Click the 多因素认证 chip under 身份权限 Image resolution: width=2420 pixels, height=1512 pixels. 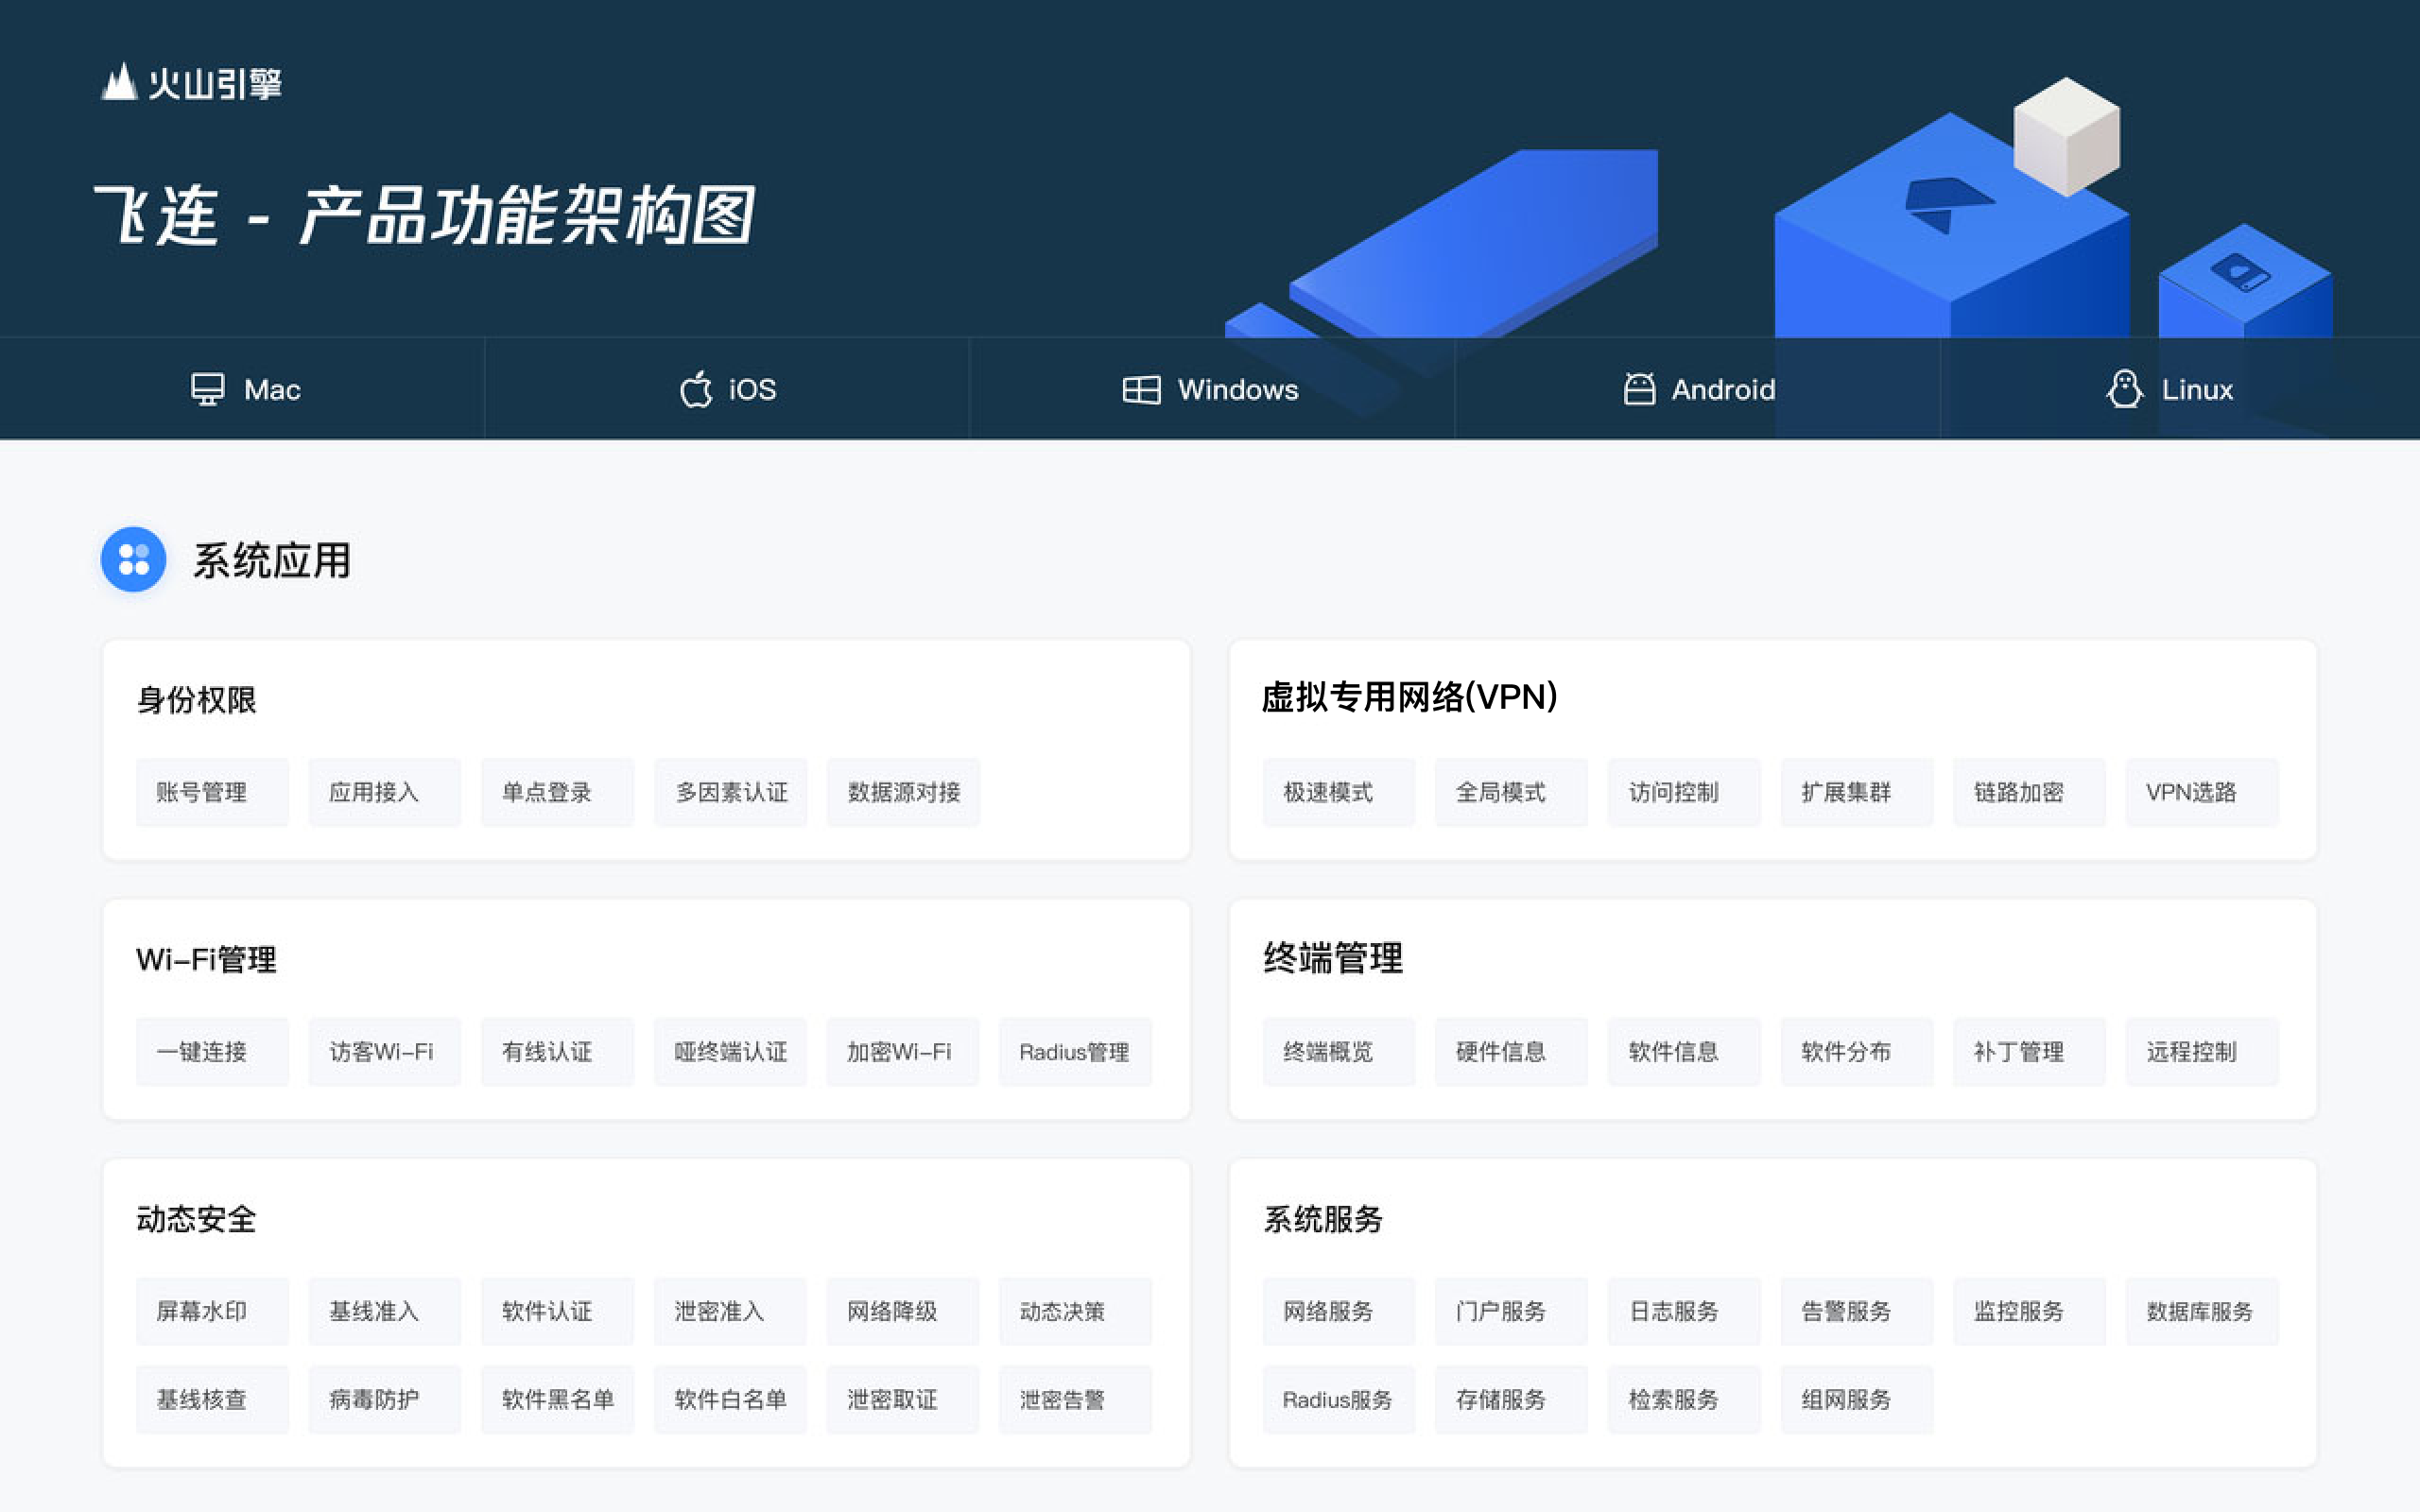click(x=730, y=792)
